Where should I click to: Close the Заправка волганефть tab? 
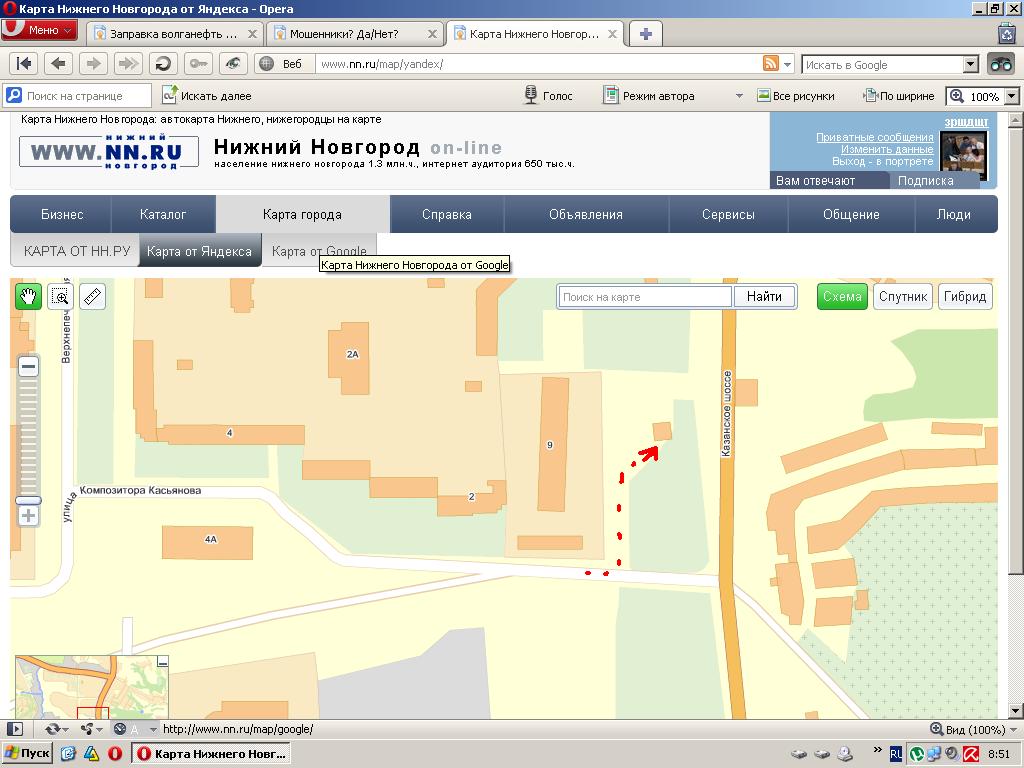253,34
